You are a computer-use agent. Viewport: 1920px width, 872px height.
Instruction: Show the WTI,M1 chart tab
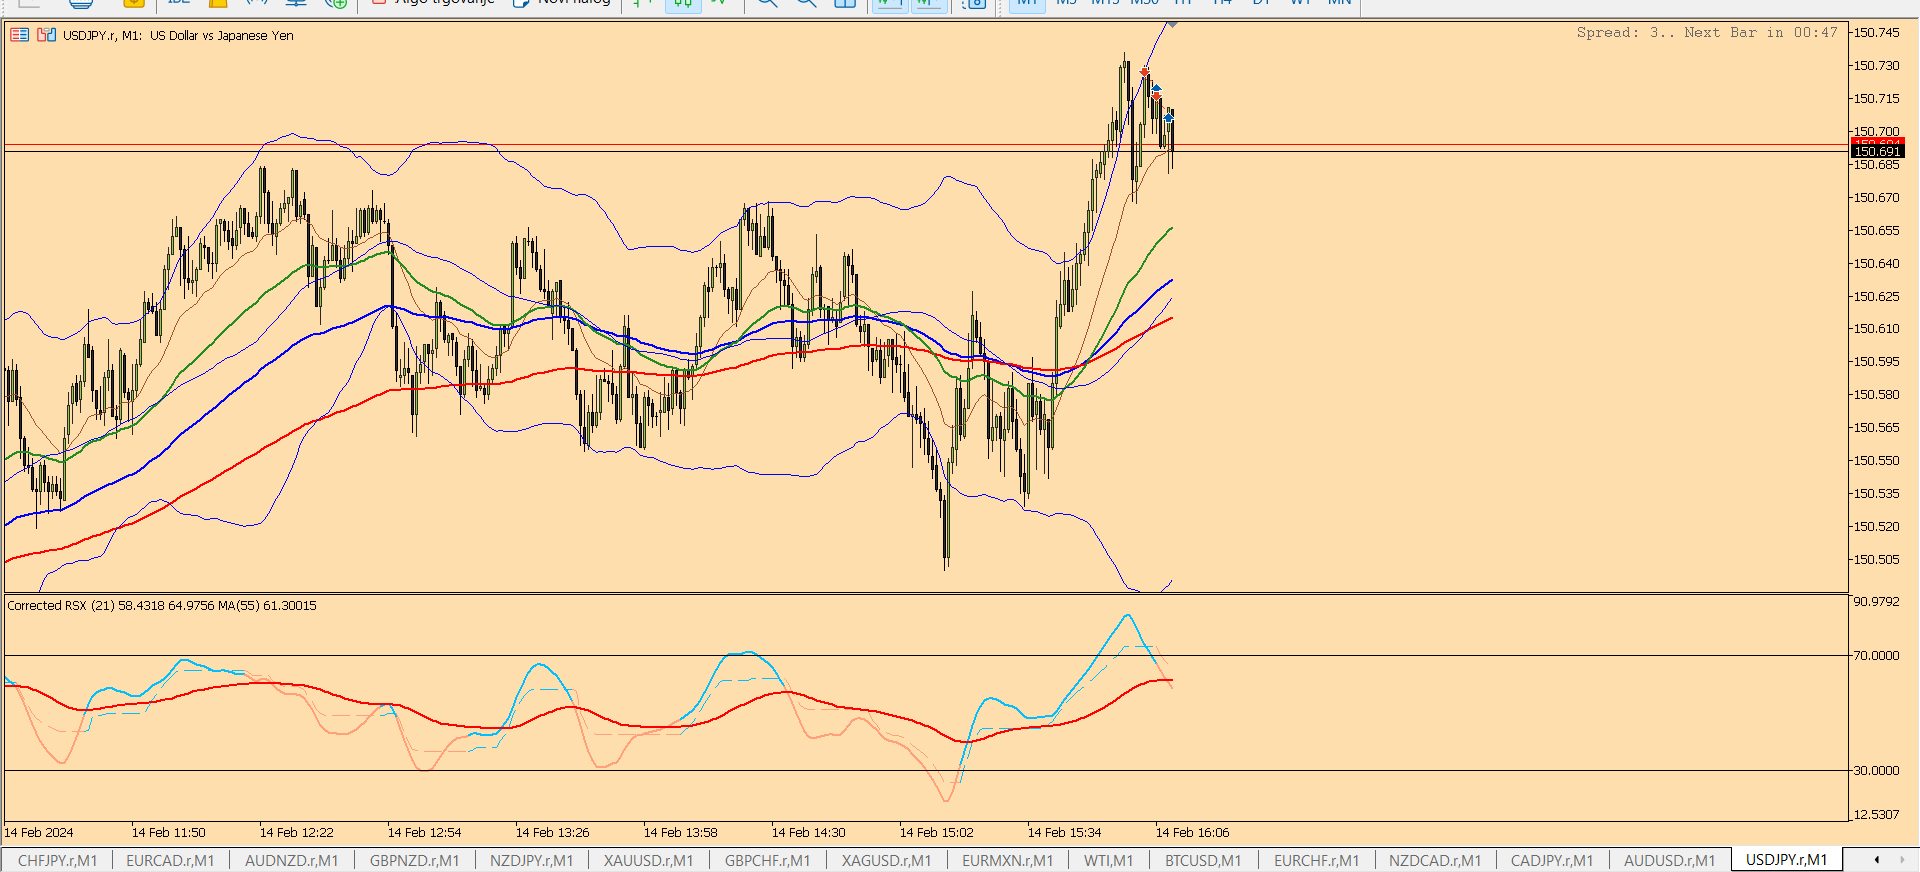(x=1109, y=860)
